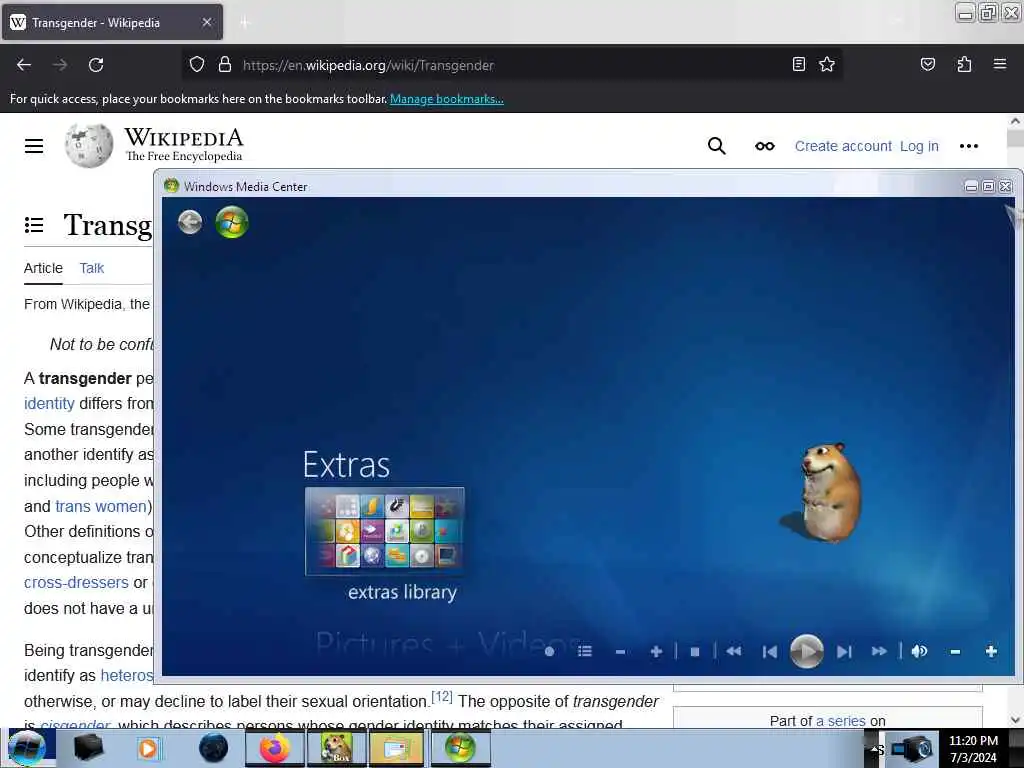Skip to next track in Media Center
1024x768 pixels.
click(844, 652)
